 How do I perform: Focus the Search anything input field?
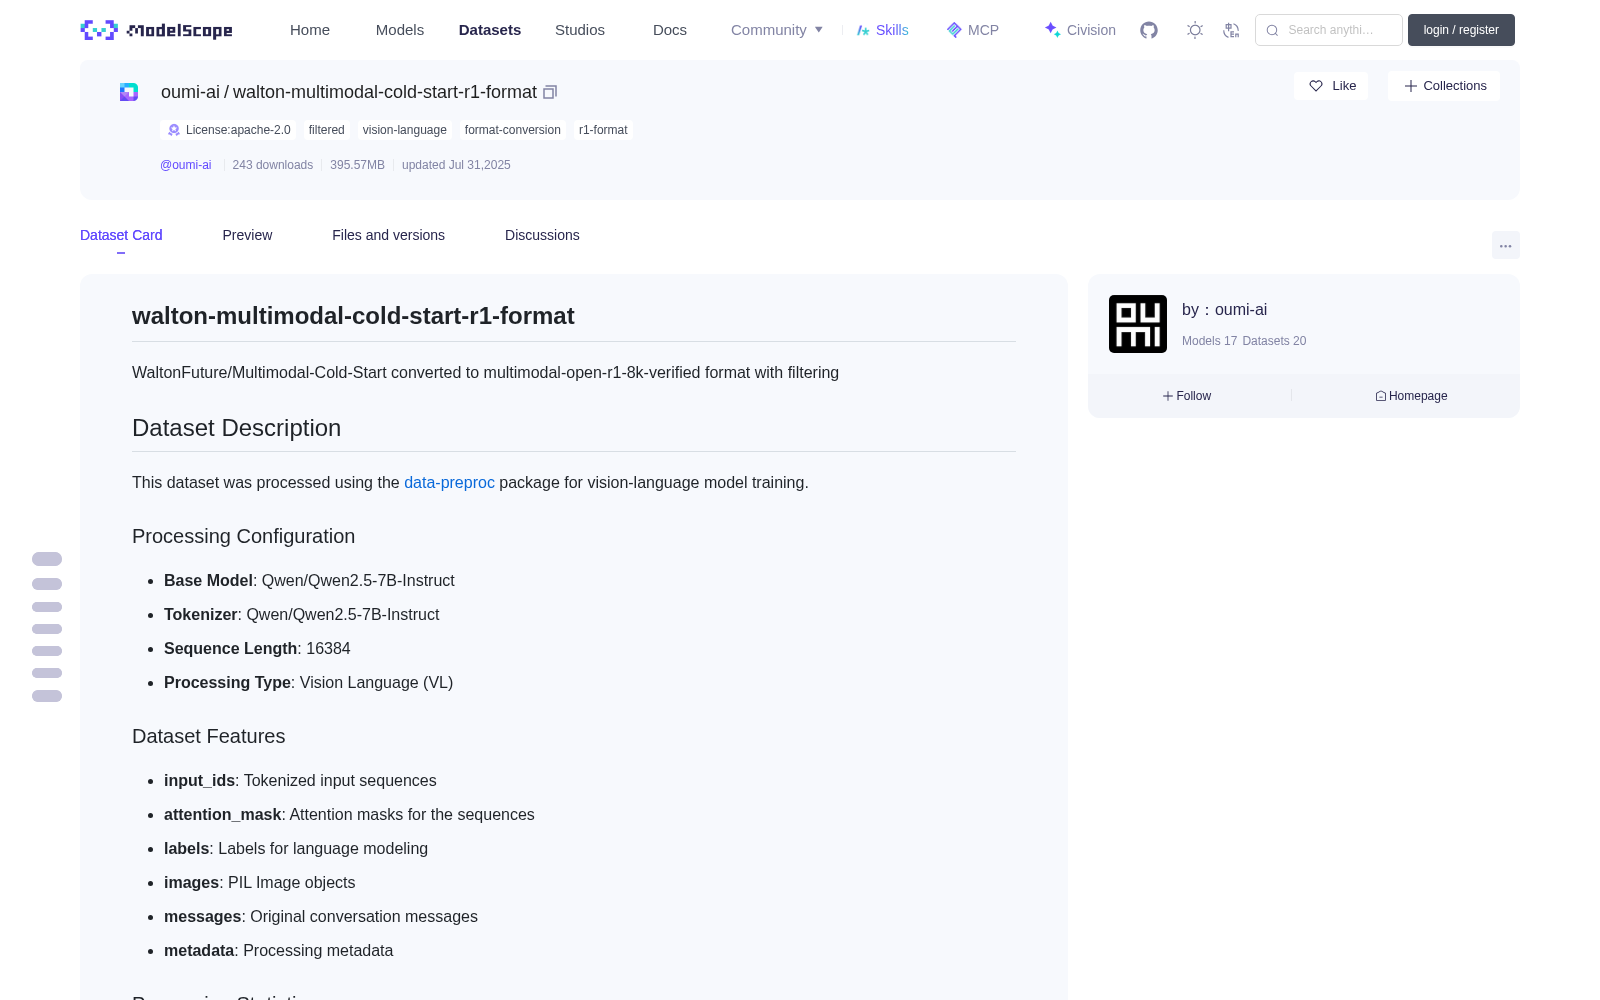click(1329, 30)
